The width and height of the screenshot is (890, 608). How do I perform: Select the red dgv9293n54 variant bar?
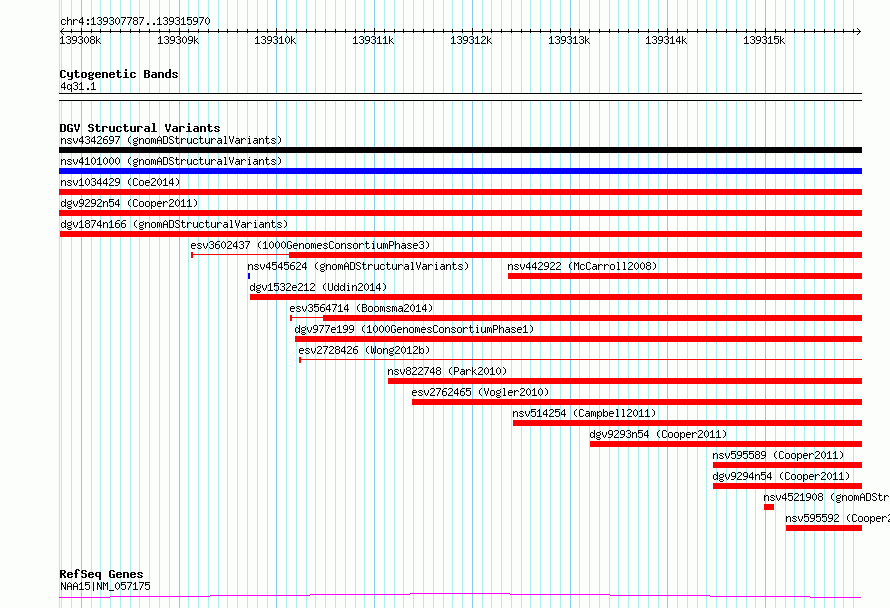(726, 444)
